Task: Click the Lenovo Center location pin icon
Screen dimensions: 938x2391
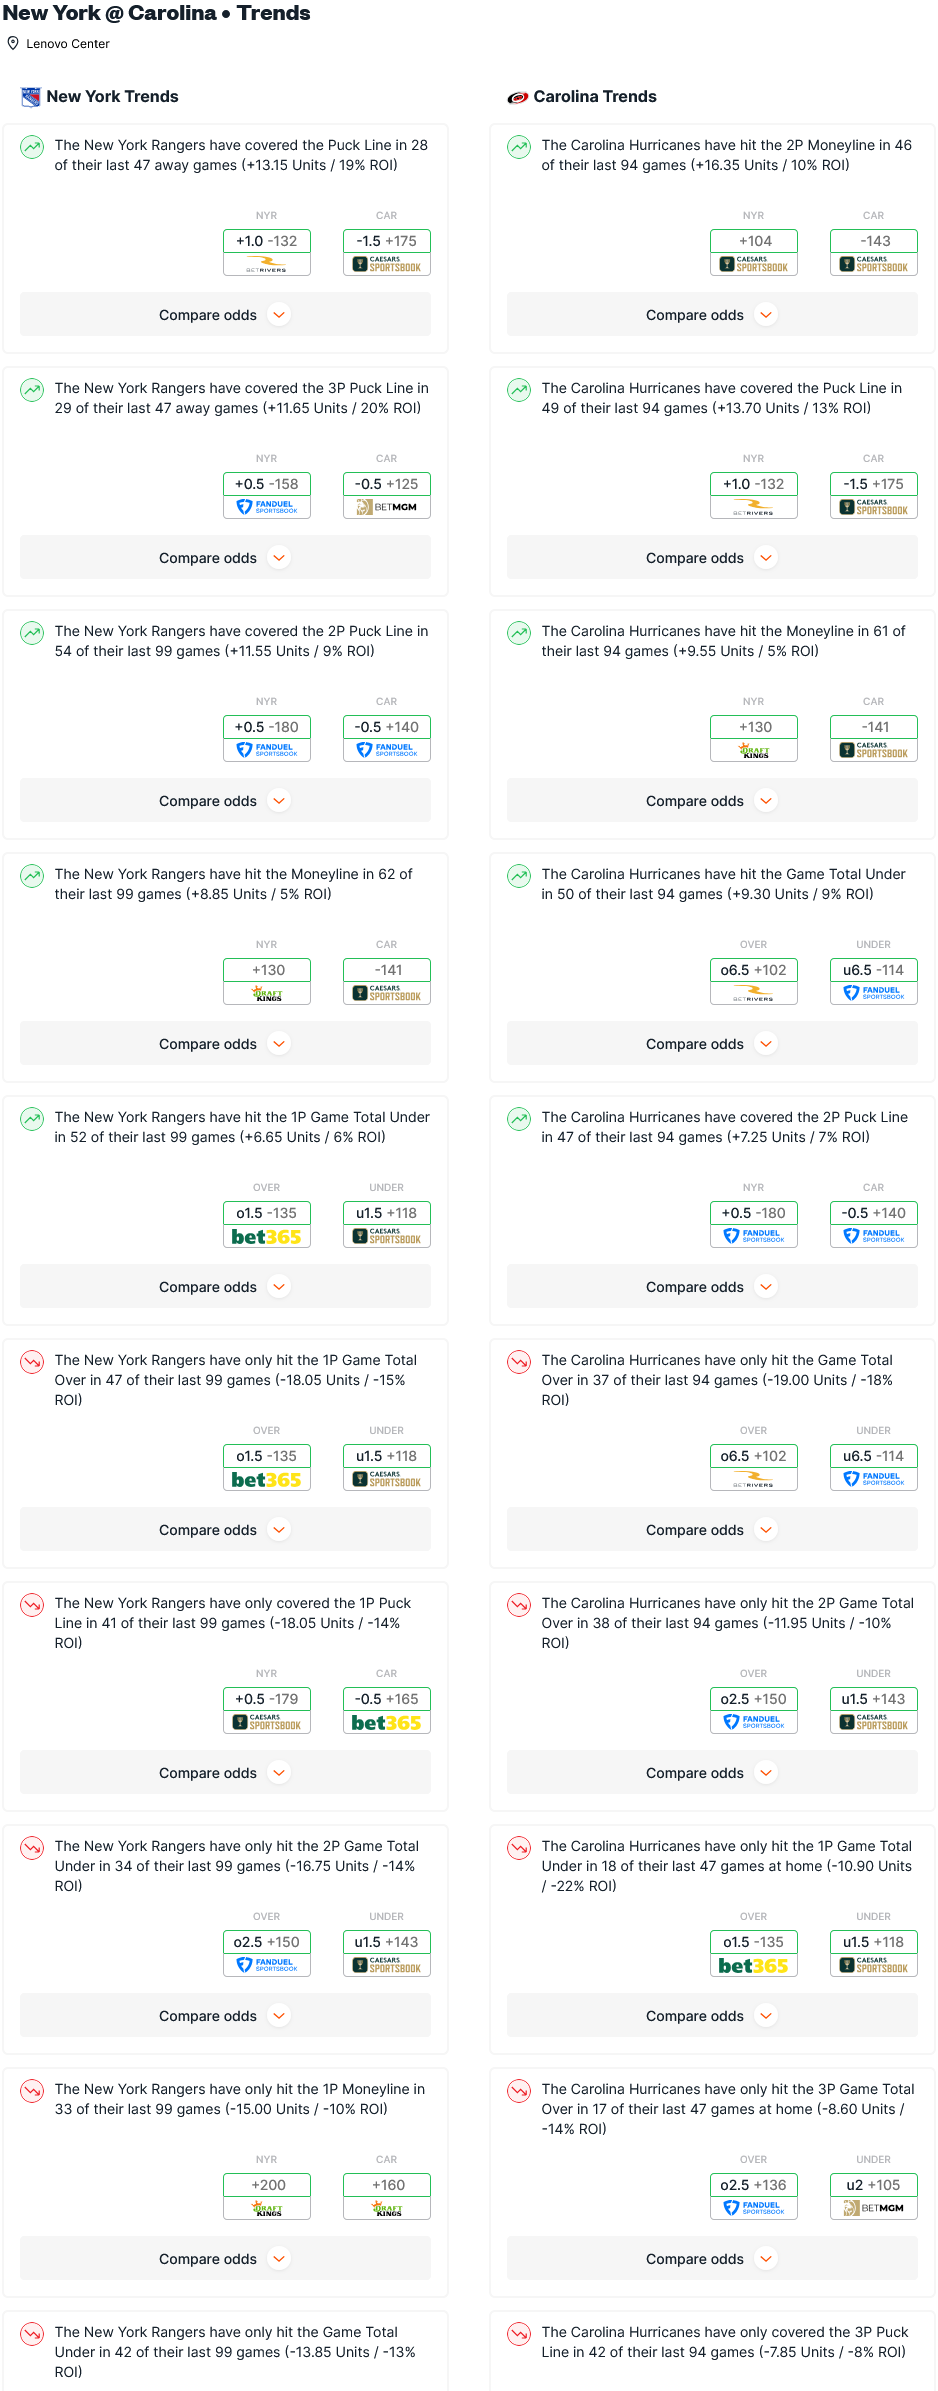Action: click(x=13, y=43)
